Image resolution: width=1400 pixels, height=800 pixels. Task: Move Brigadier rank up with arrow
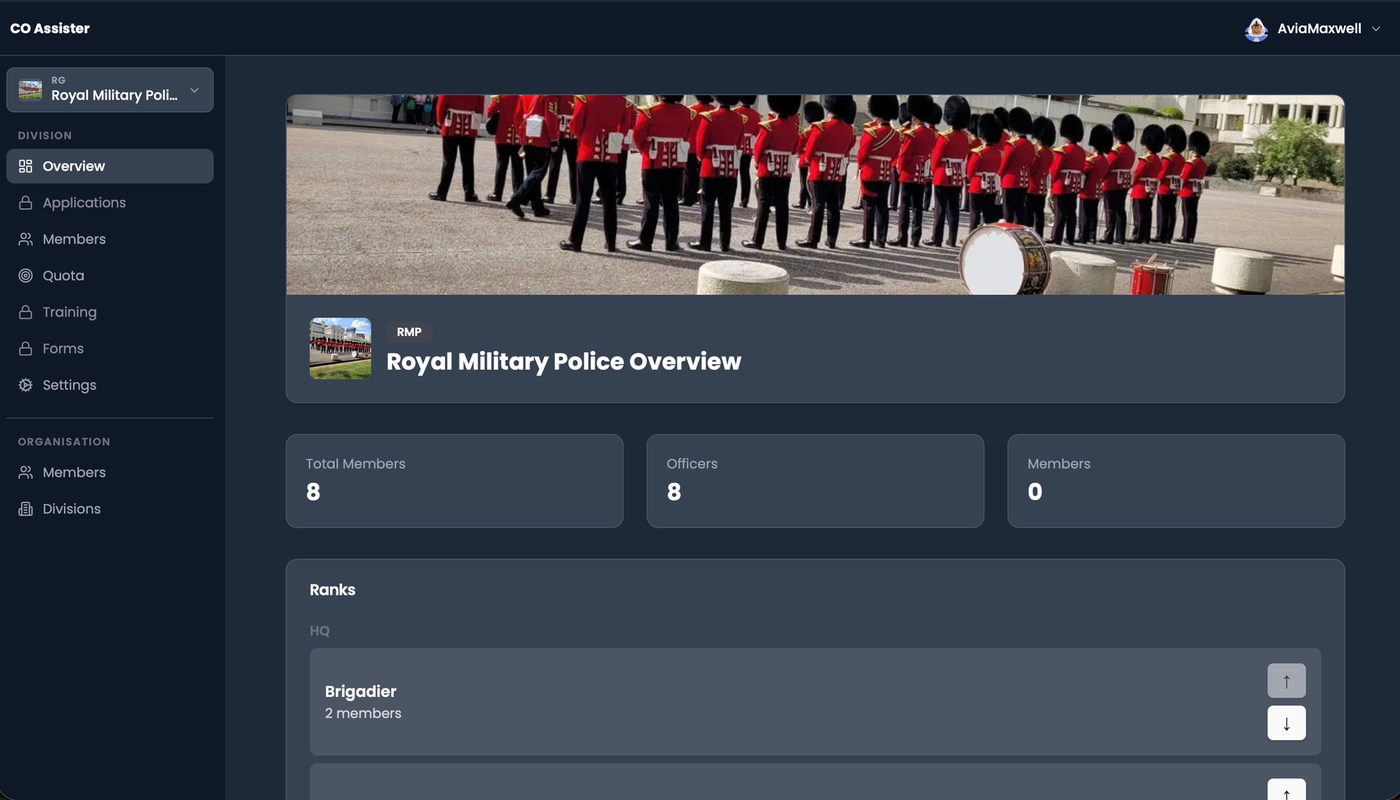pos(1286,681)
